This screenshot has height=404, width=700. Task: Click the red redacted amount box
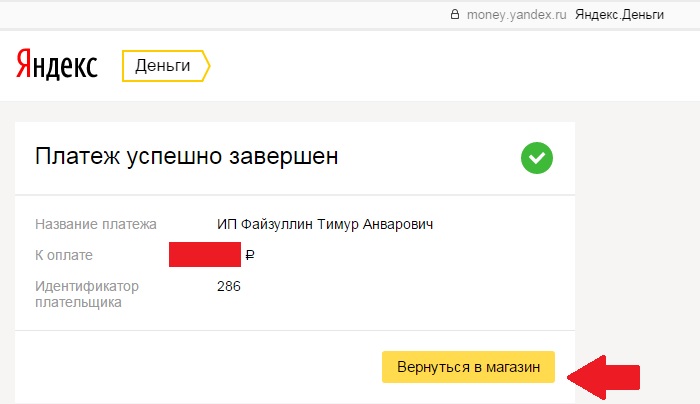[x=205, y=254]
